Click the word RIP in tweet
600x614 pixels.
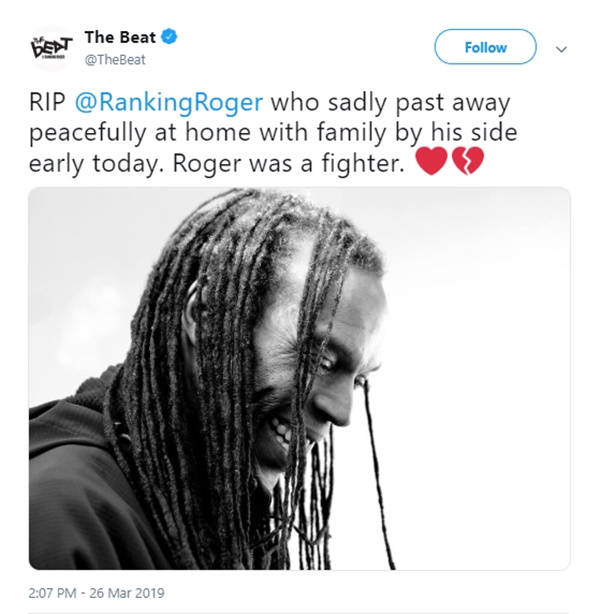coord(47,103)
